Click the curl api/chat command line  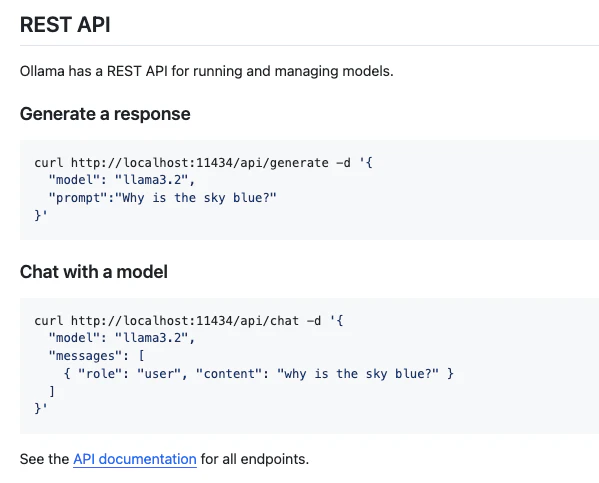(x=189, y=321)
